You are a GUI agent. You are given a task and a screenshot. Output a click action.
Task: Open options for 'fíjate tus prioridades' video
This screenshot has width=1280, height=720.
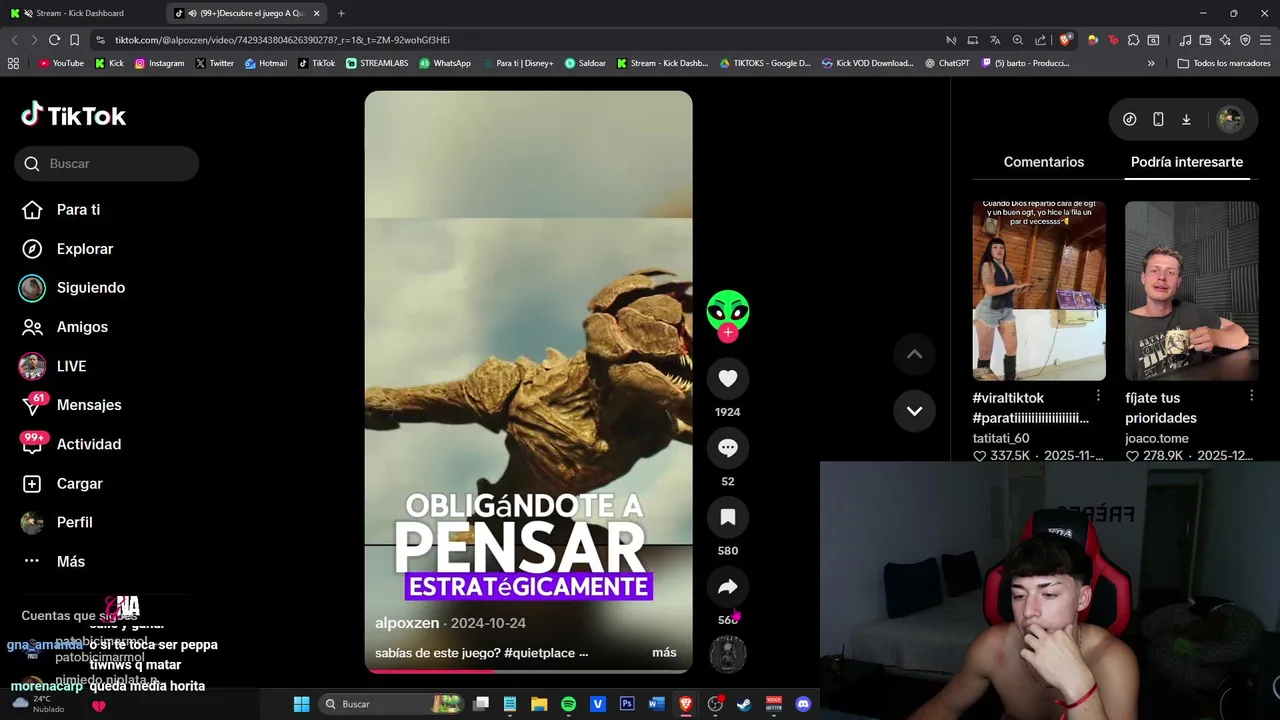pyautogui.click(x=1251, y=397)
